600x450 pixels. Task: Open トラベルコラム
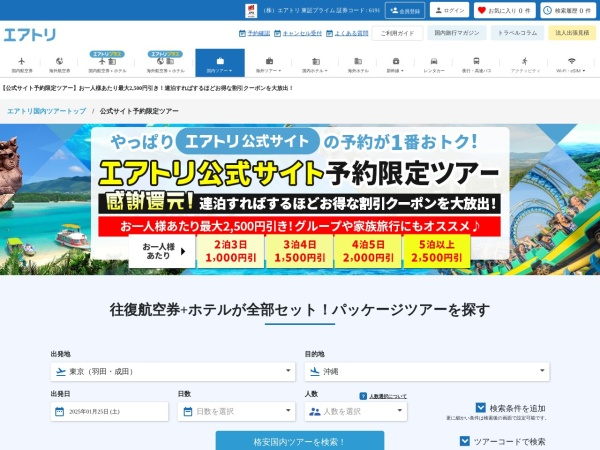tap(517, 33)
